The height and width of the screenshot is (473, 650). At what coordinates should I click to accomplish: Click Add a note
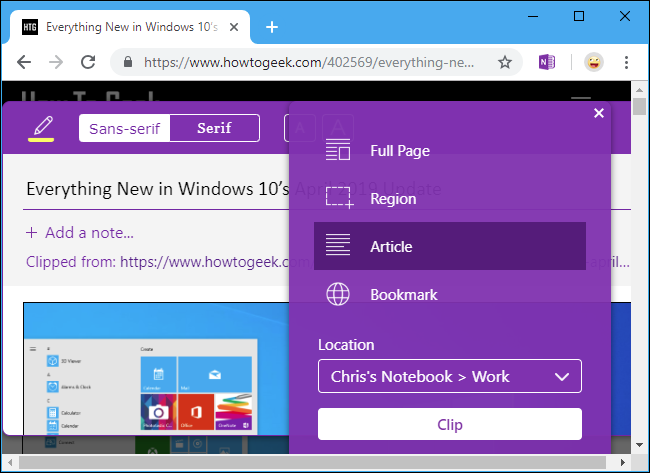point(80,233)
